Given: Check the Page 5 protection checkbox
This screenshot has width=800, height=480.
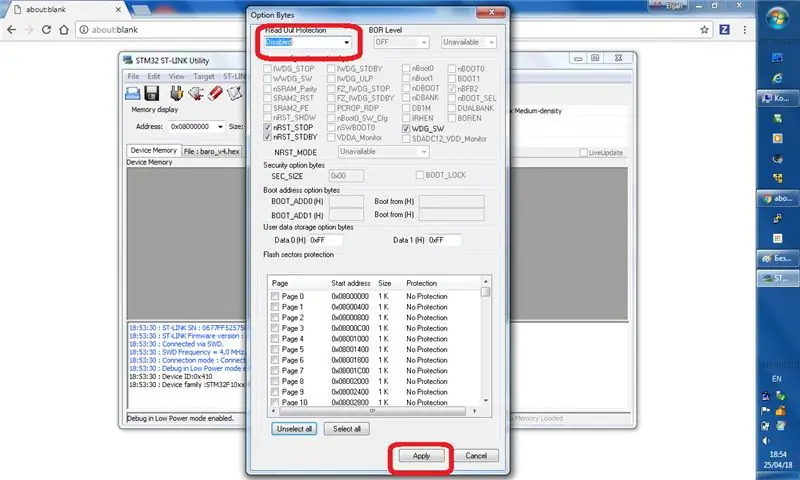Looking at the screenshot, I should coord(275,349).
